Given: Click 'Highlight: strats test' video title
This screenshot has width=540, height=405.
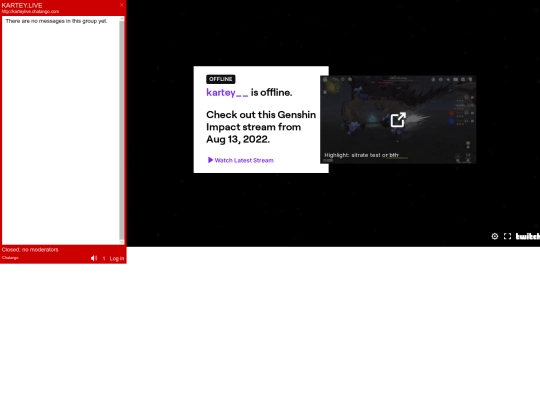Looking at the screenshot, I should tap(361, 155).
